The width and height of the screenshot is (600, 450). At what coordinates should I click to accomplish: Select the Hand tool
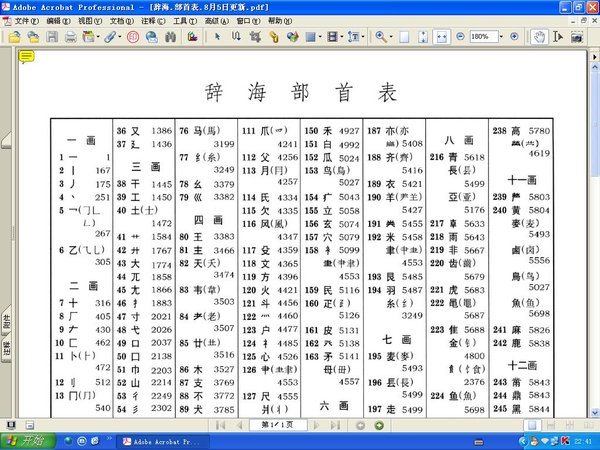[539, 37]
